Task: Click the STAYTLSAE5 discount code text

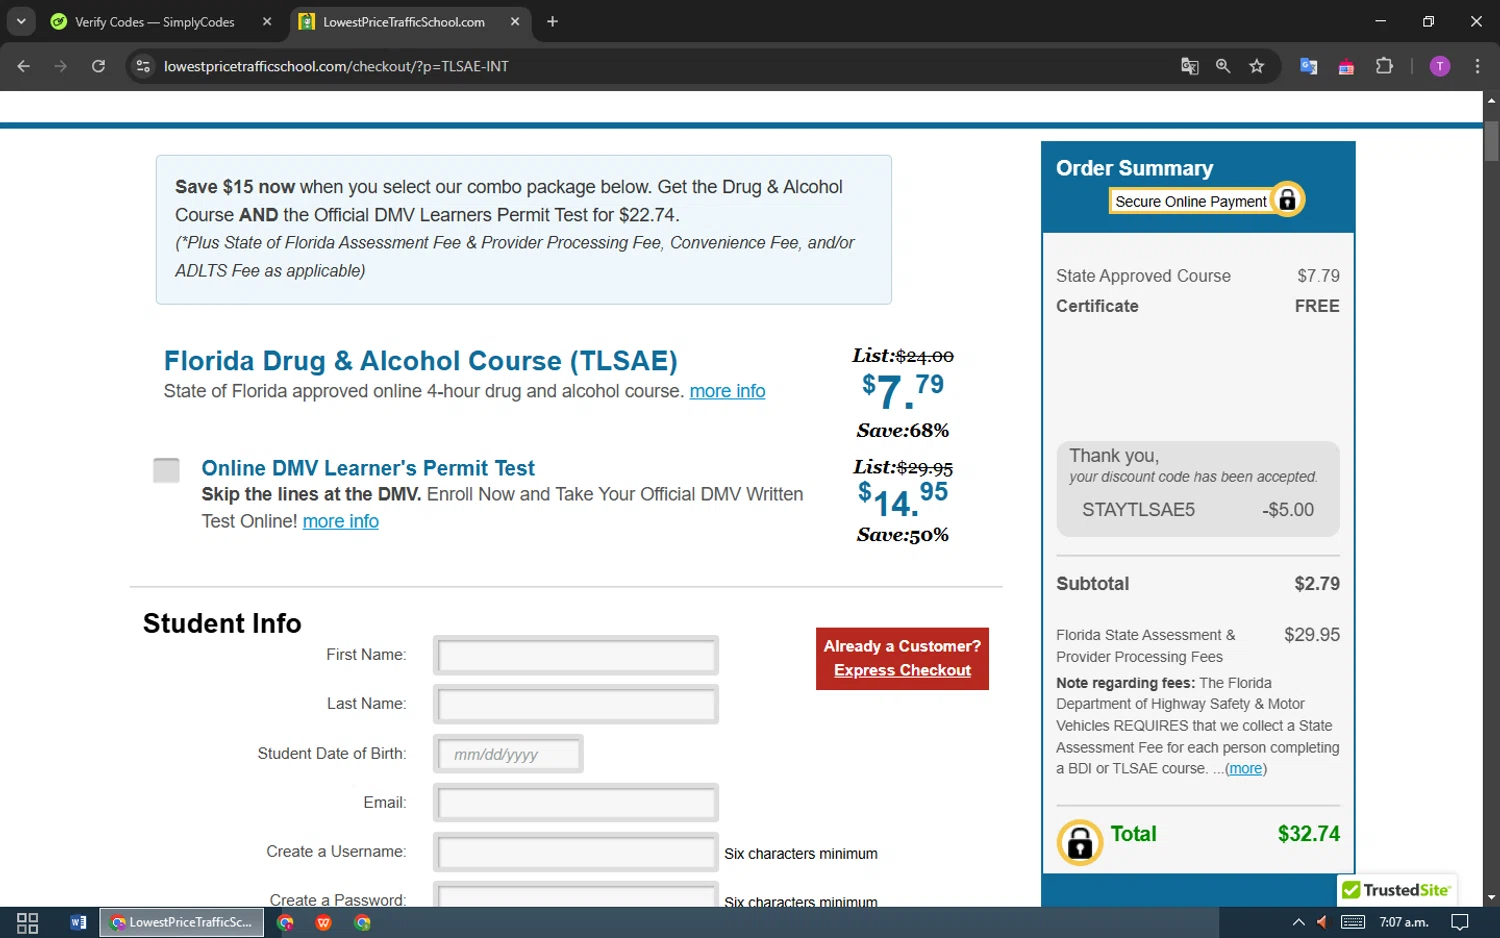Action: pos(1138,510)
